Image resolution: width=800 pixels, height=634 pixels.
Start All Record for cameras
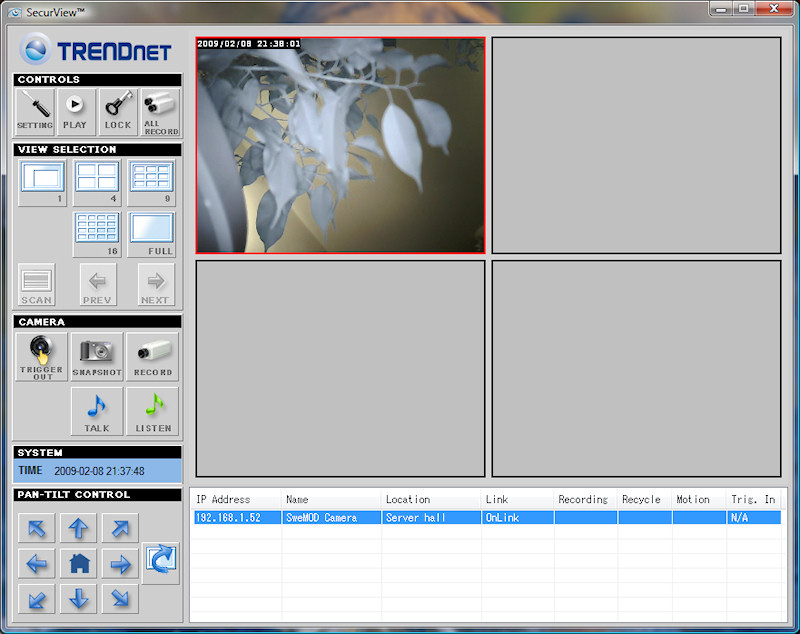[160, 112]
